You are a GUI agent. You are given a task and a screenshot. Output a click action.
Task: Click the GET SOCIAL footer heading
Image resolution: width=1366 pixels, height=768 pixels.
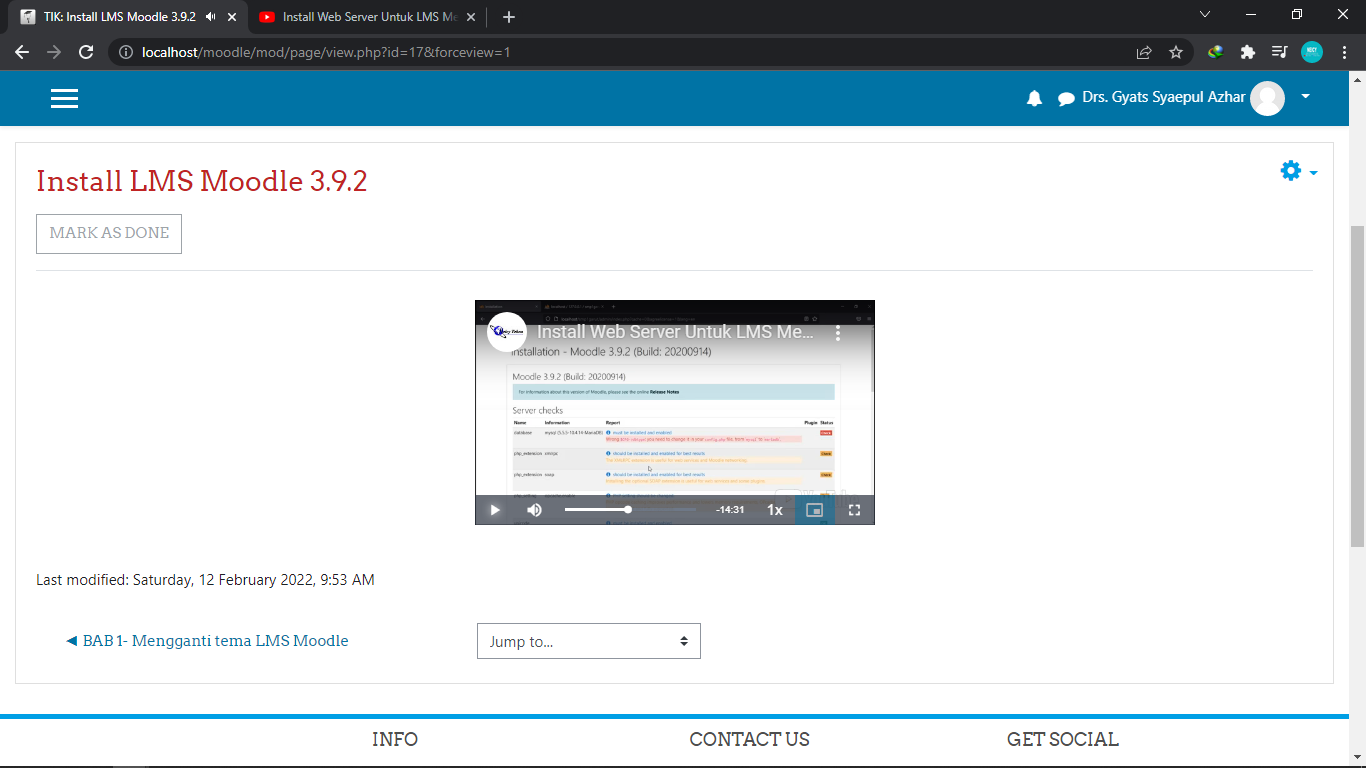(1063, 740)
